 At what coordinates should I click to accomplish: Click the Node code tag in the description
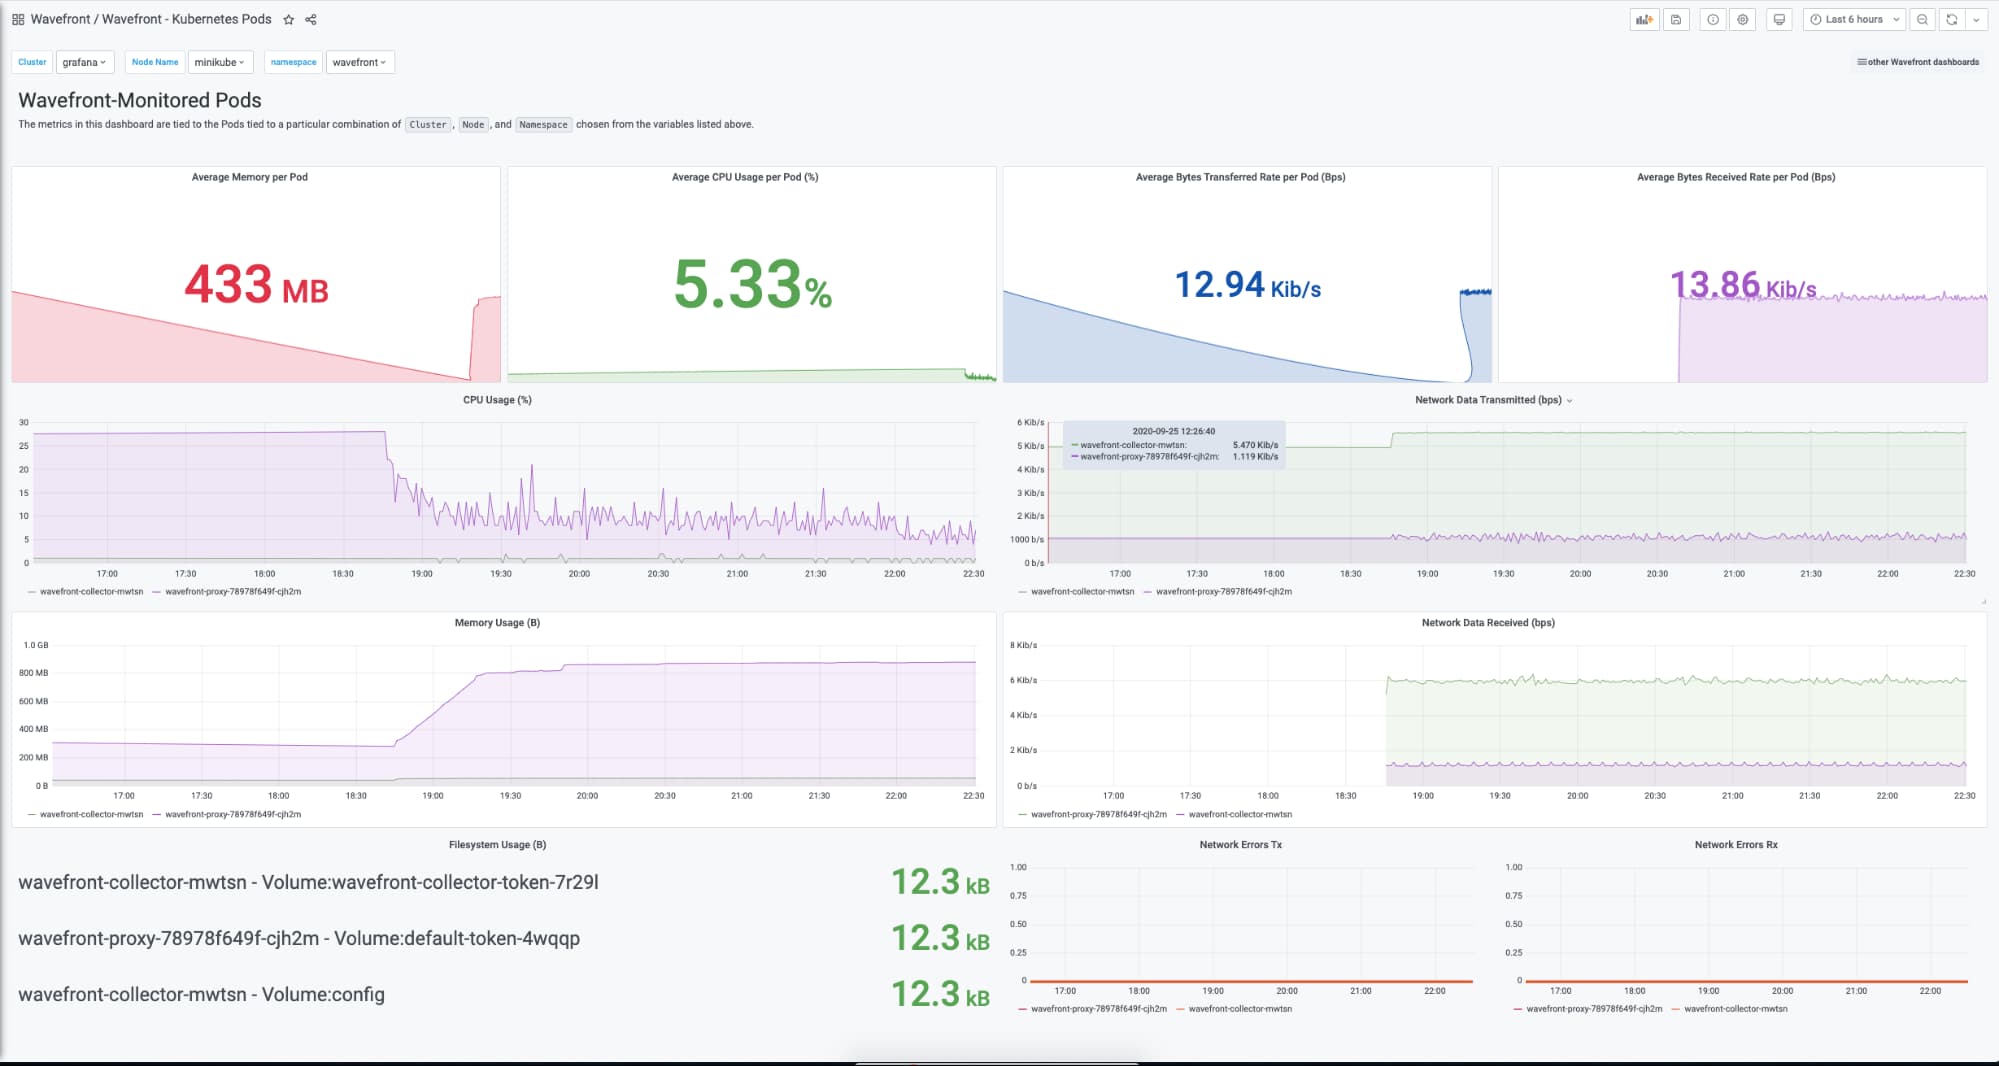coord(473,125)
